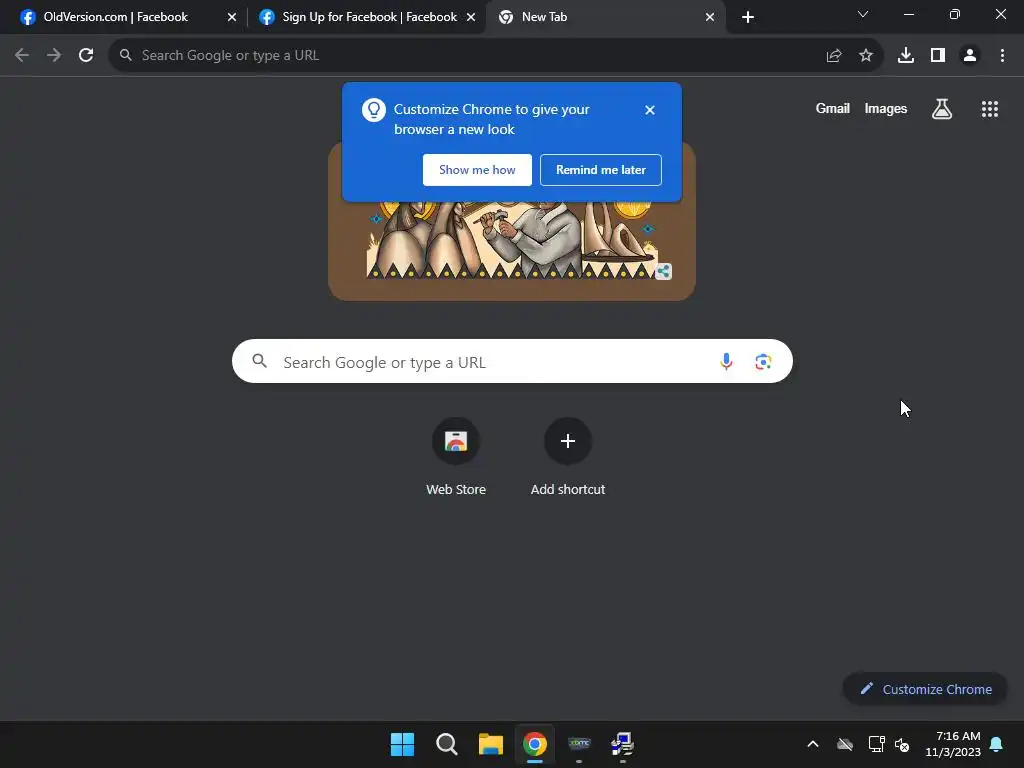Close the New Tab tab

(710, 17)
